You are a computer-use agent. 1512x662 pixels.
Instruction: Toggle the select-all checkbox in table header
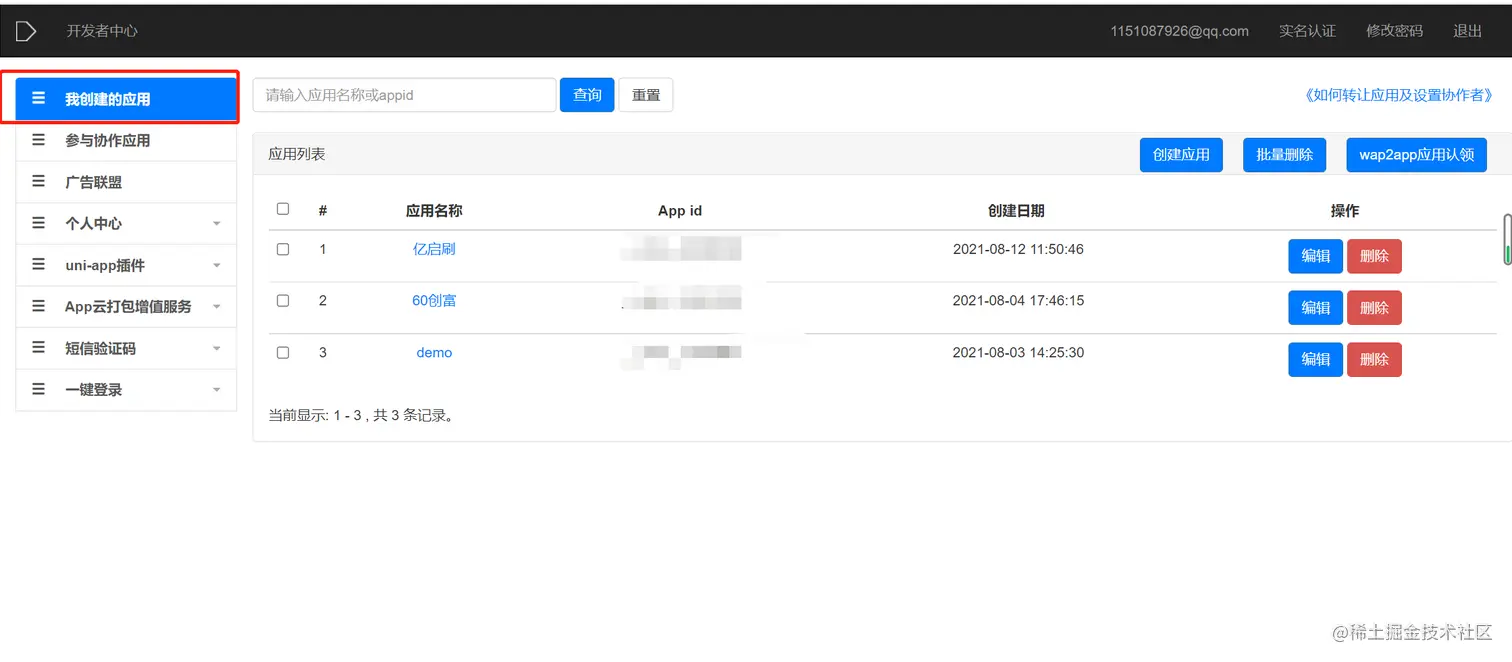(x=283, y=209)
